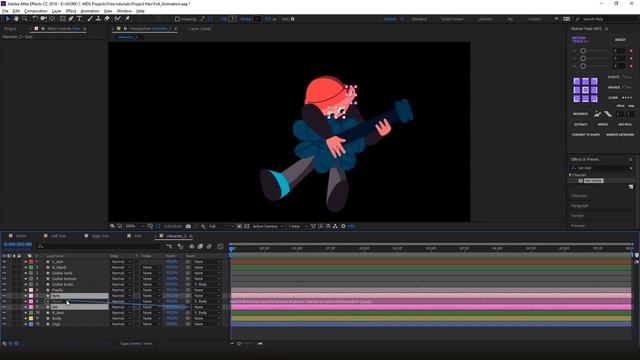This screenshot has height=360, width=640.
Task: Select the Unified Camera tool
Action: click(43, 19)
